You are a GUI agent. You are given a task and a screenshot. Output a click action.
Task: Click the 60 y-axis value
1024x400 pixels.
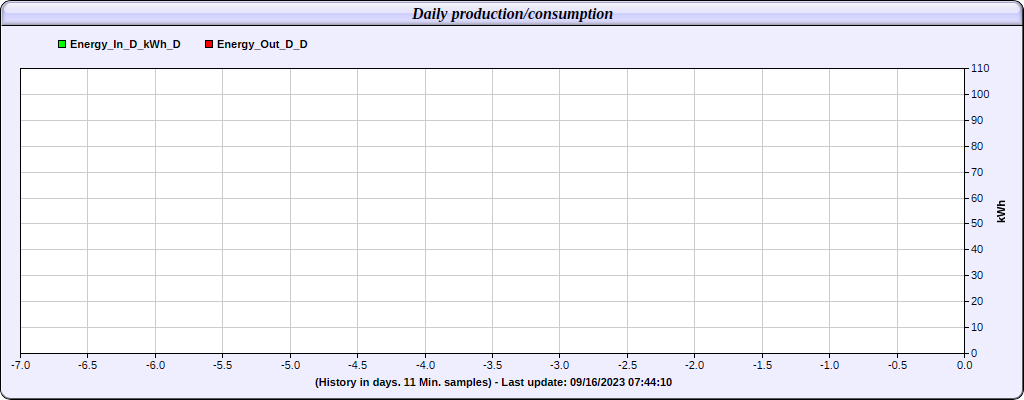point(978,198)
